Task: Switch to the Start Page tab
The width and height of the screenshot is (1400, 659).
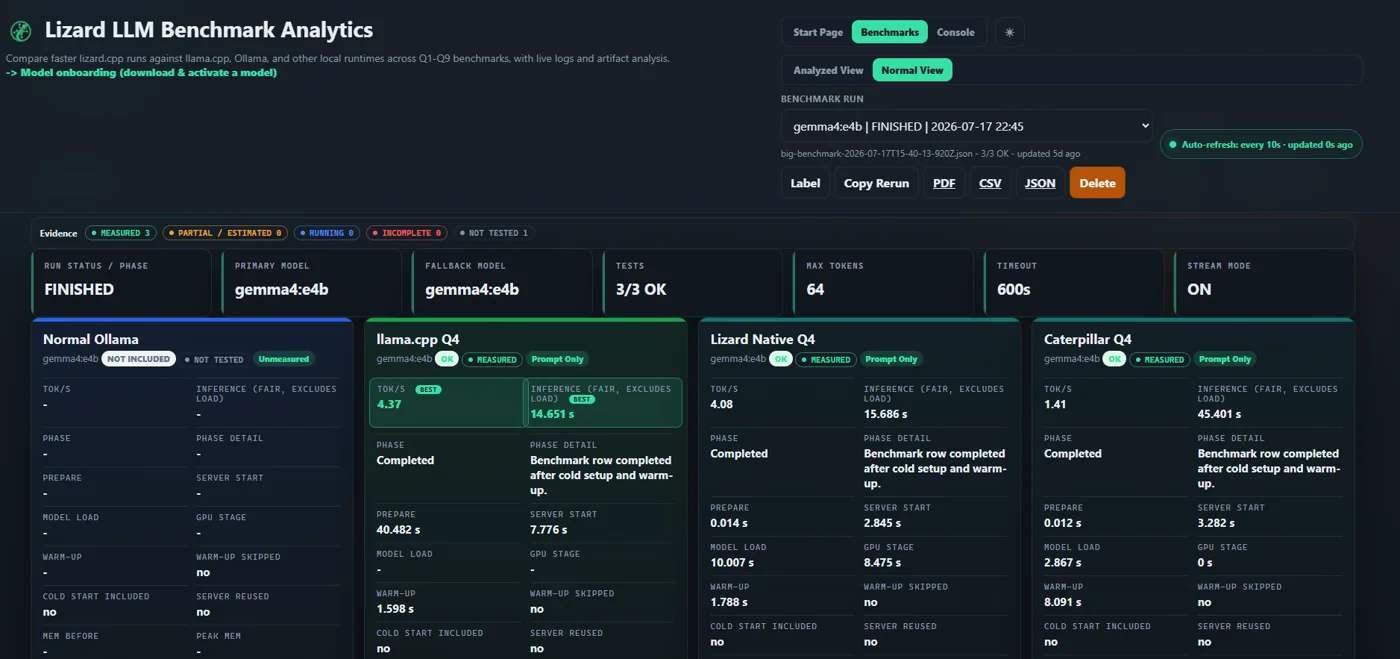Action: pyautogui.click(x=818, y=32)
